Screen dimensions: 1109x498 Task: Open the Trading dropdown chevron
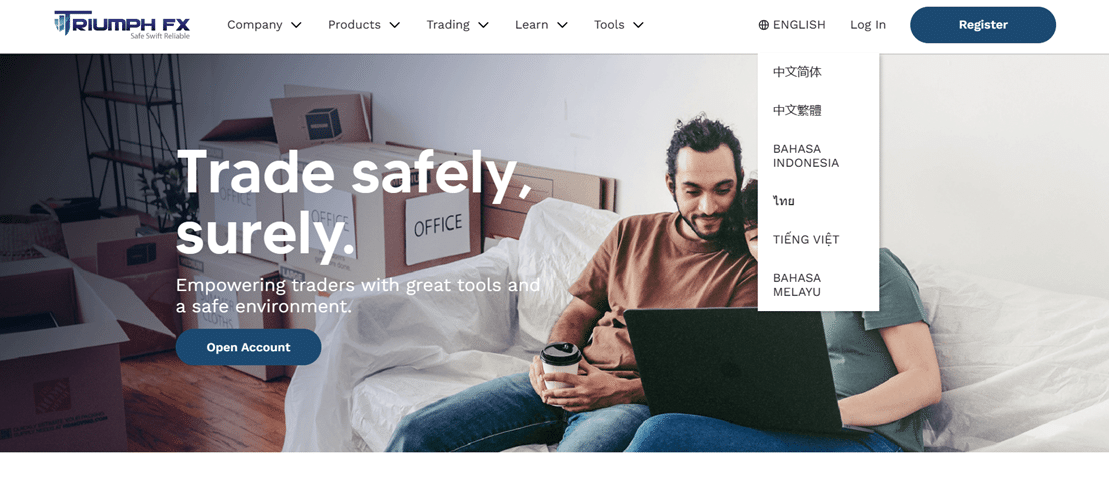[483, 25]
